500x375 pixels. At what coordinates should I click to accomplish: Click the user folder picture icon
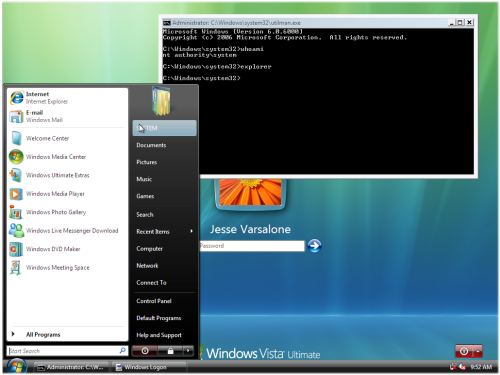tap(162, 101)
